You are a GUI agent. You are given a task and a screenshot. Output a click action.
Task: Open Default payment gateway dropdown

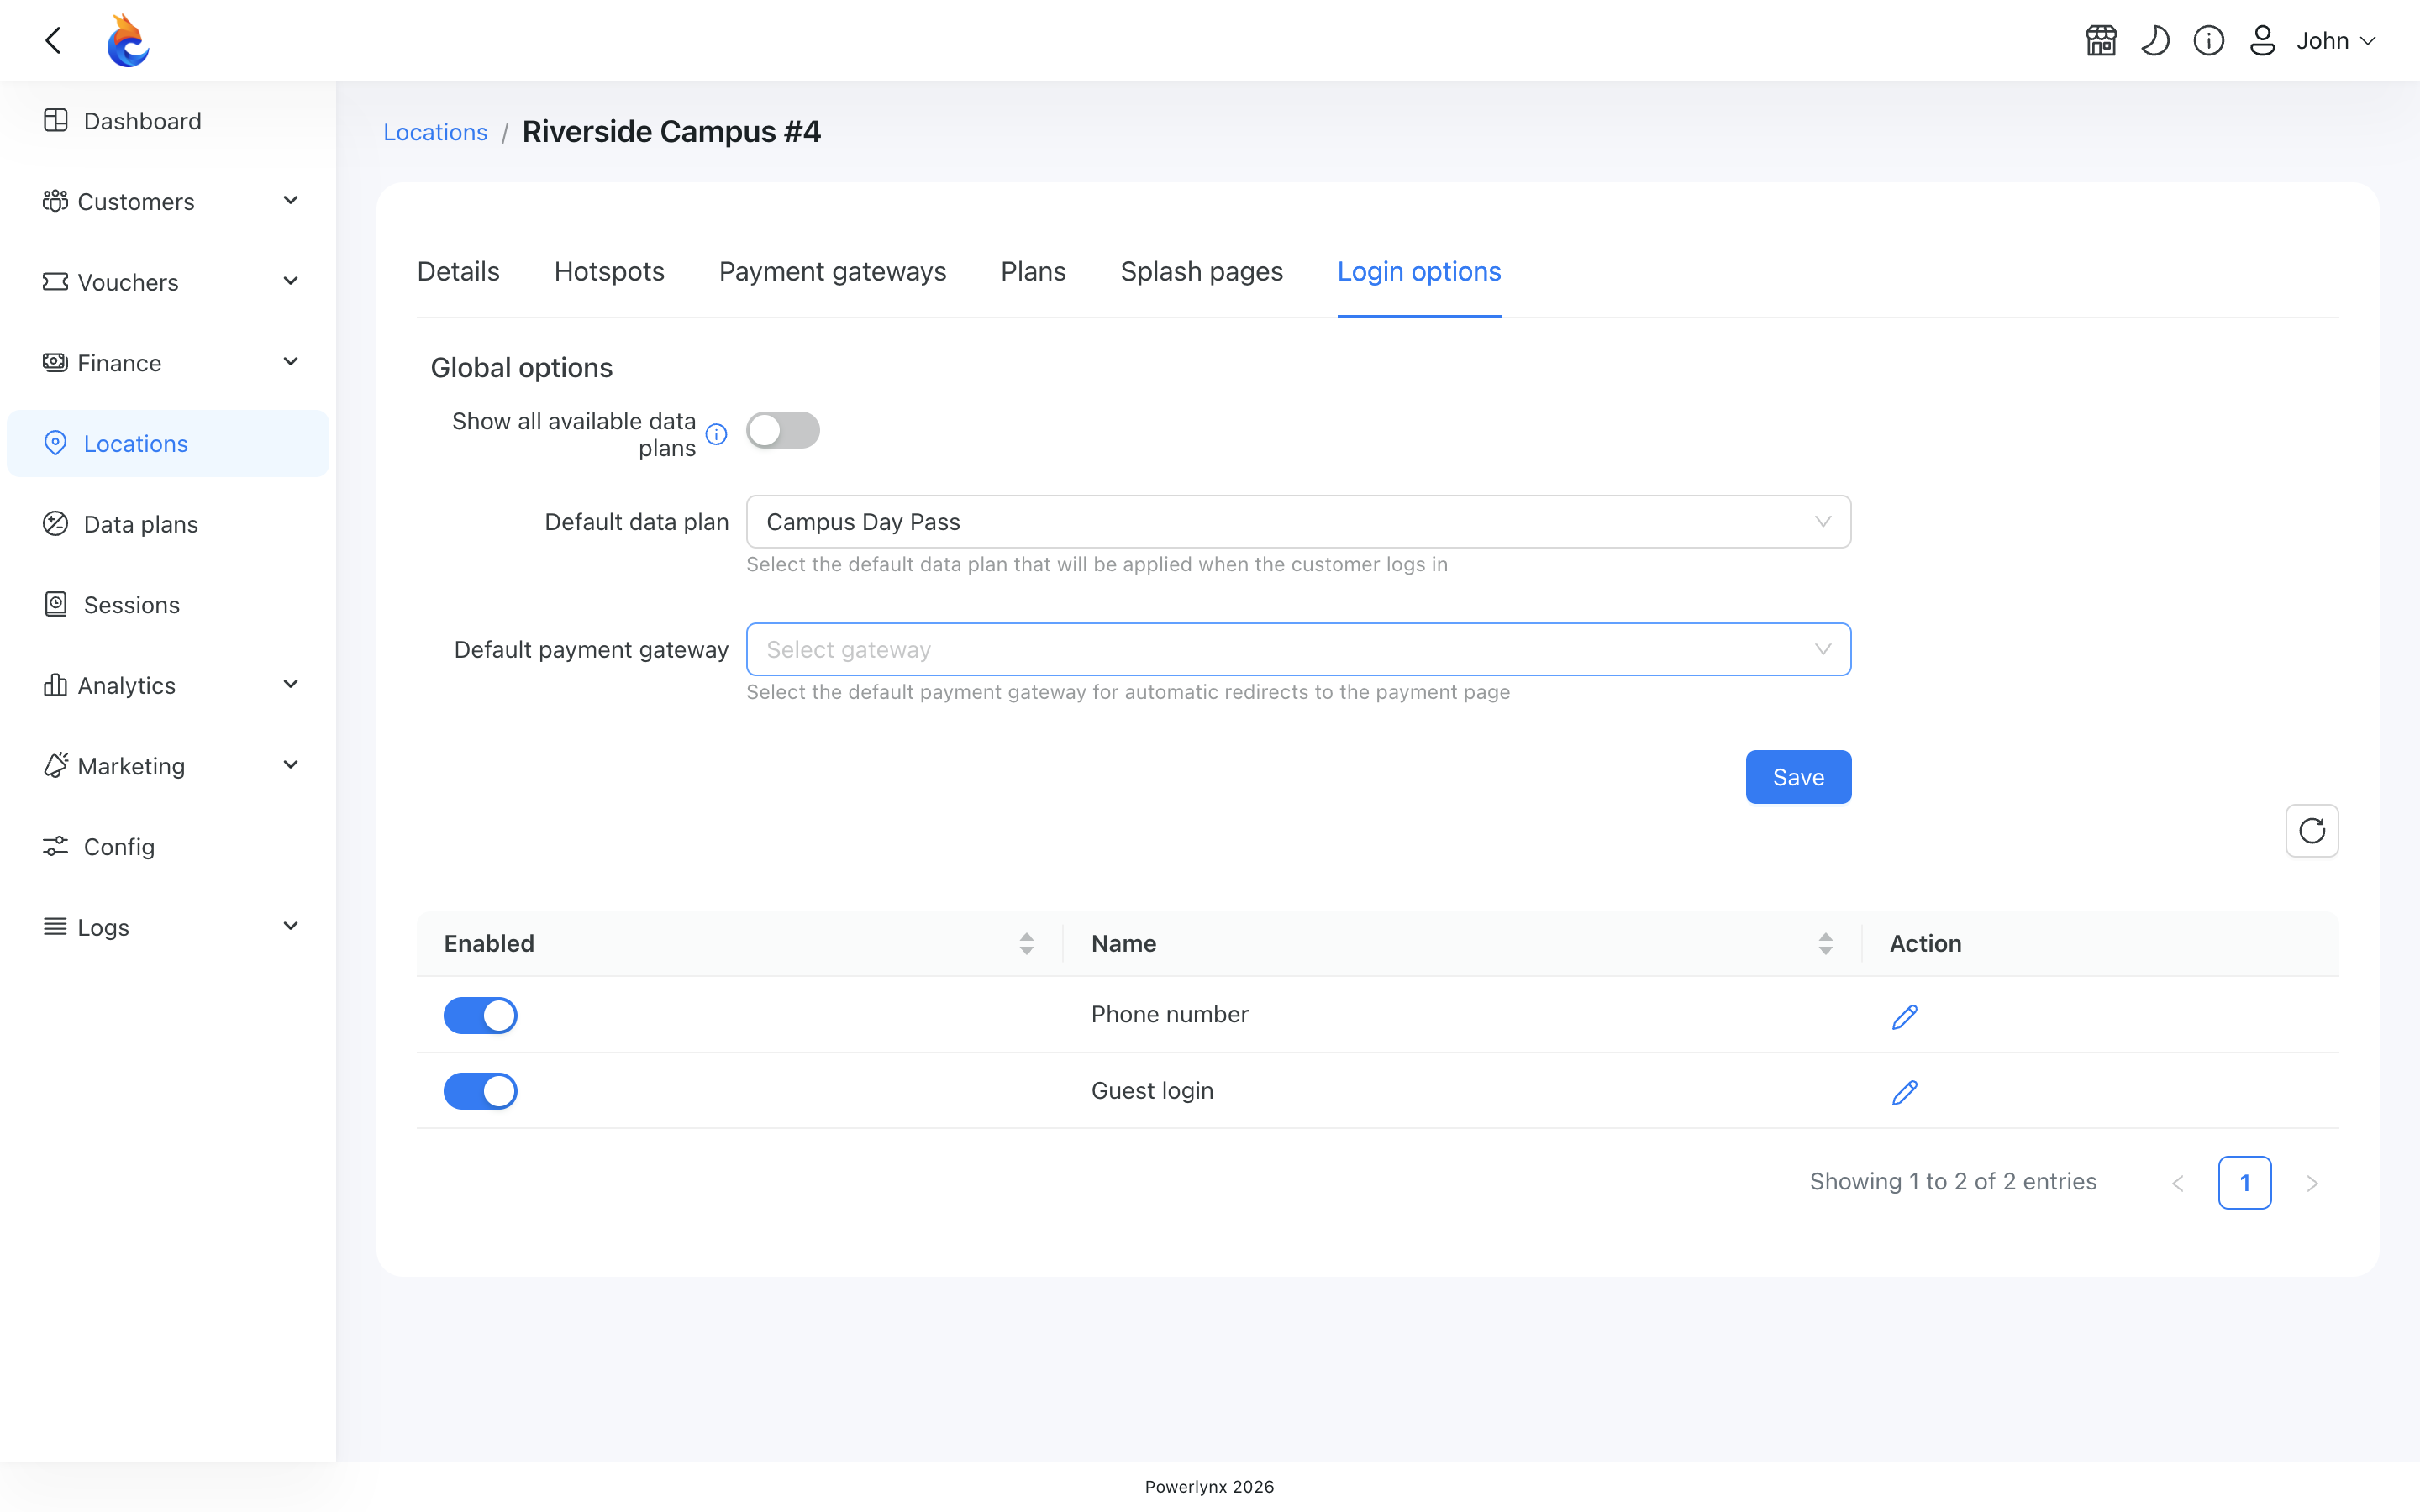pos(1298,650)
